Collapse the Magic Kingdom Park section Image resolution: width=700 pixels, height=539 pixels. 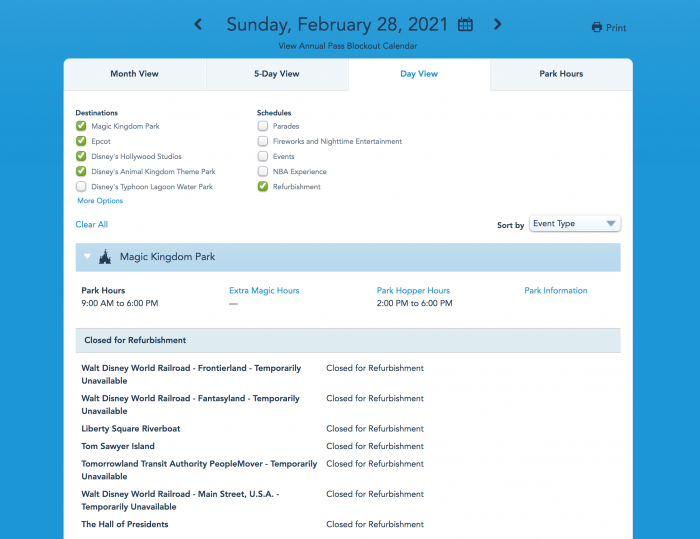click(x=88, y=256)
